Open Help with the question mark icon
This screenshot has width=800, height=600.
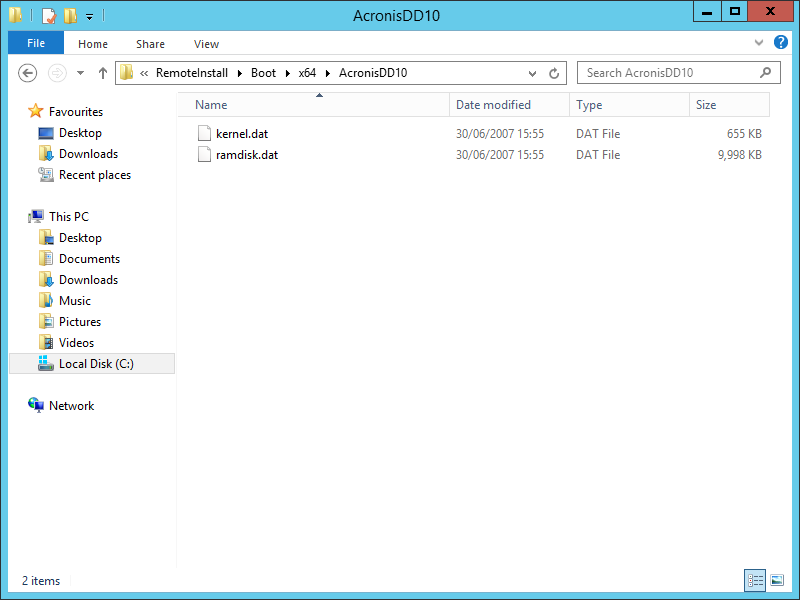point(781,42)
